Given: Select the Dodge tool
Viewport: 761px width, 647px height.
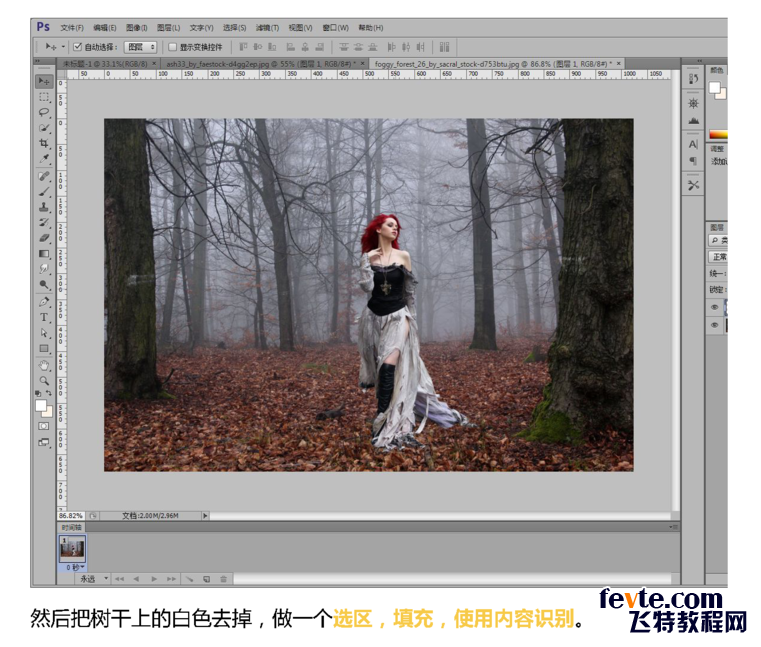Looking at the screenshot, I should point(44,284).
